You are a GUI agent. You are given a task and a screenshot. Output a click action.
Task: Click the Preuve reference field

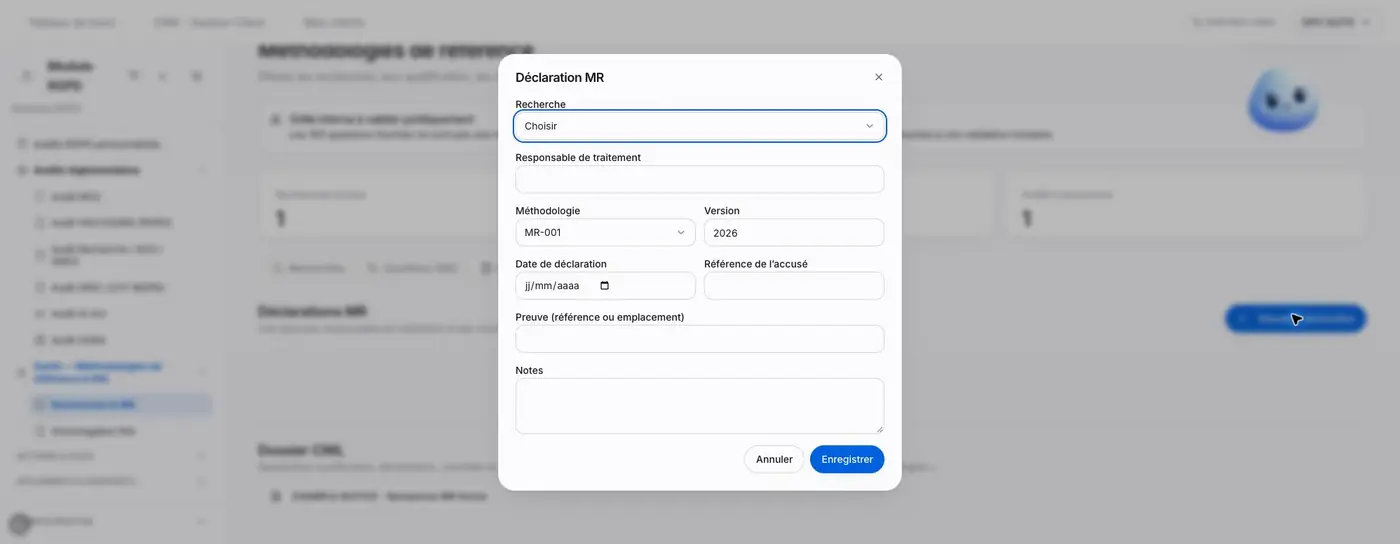tap(700, 339)
